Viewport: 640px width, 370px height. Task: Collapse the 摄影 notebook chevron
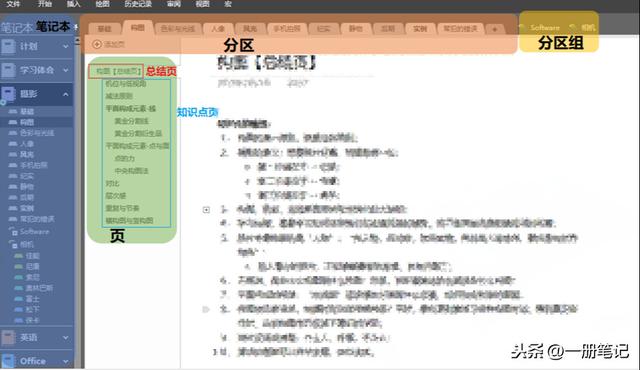[66, 94]
